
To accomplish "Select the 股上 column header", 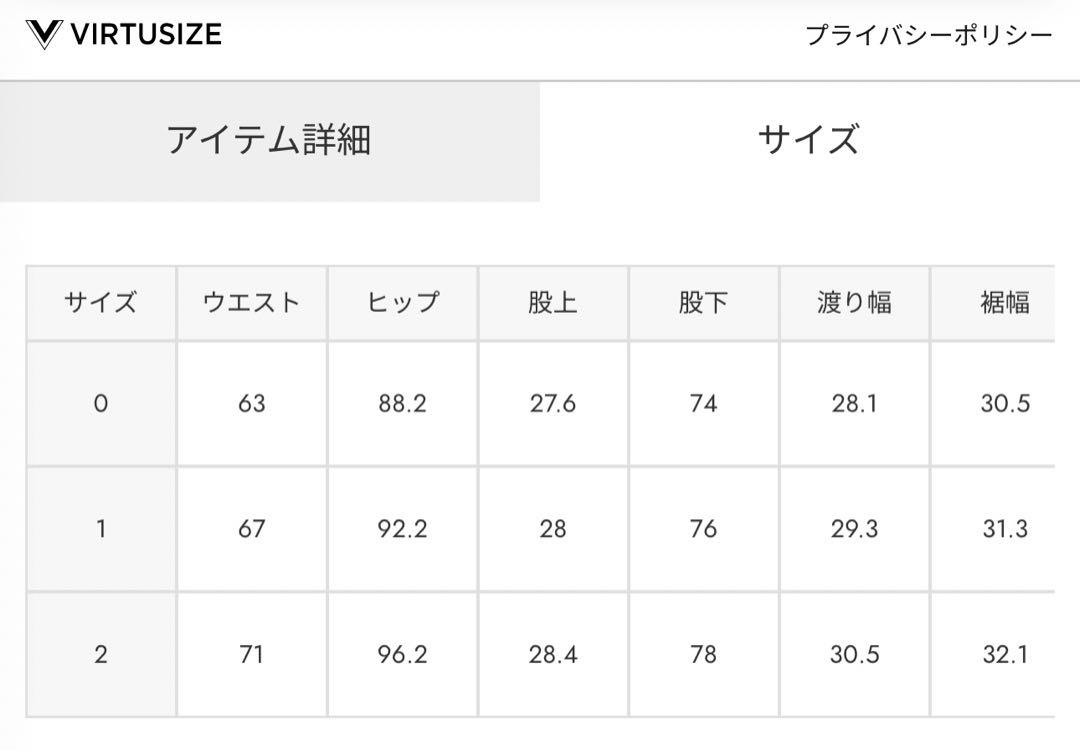I will pyautogui.click(x=553, y=302).
